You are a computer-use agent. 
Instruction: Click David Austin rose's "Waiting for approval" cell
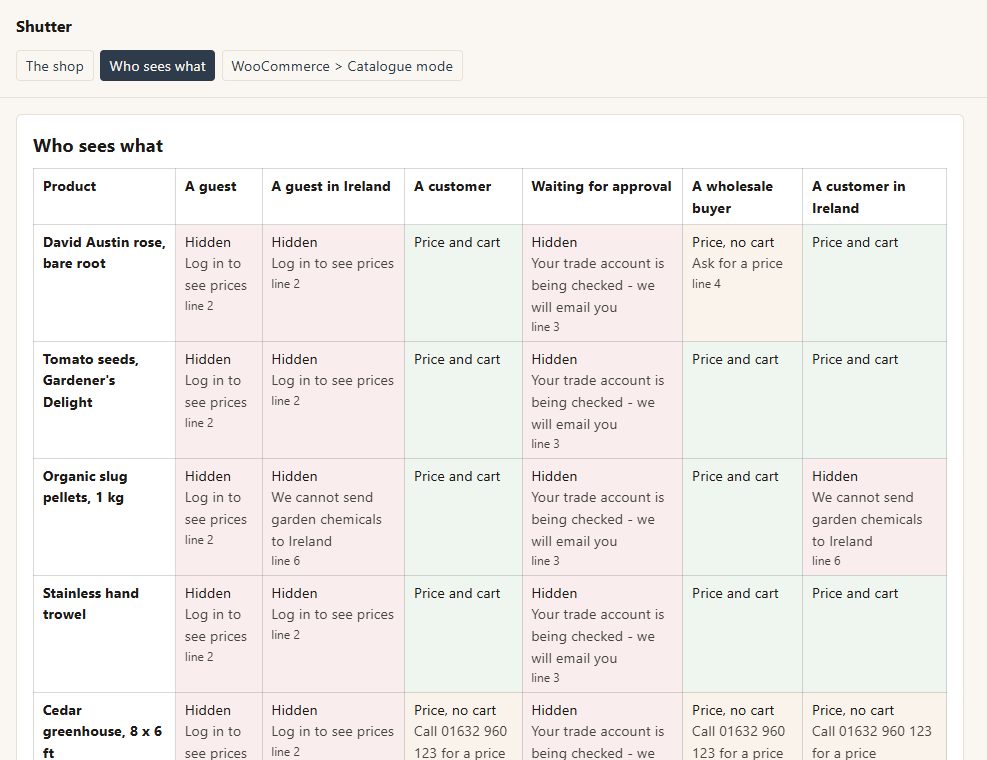click(x=602, y=283)
